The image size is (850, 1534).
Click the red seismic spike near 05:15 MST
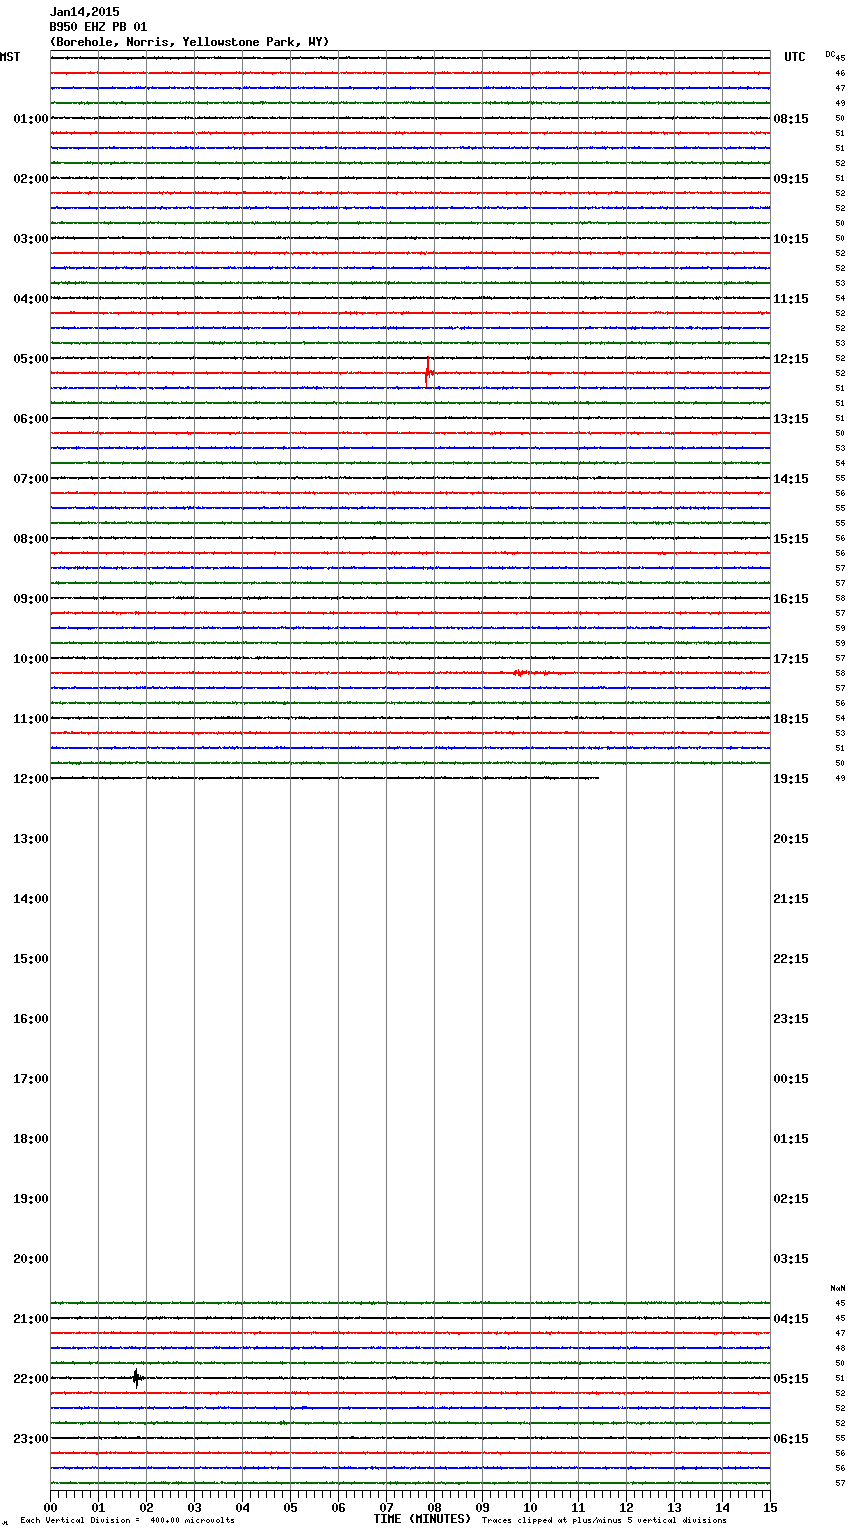(428, 372)
